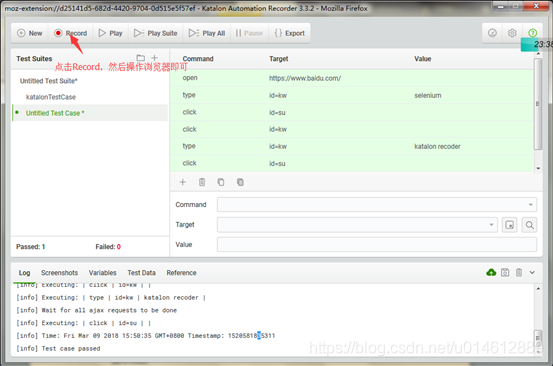This screenshot has width=553, height=366.
Task: Start recording with the Record button
Action: pos(71,33)
